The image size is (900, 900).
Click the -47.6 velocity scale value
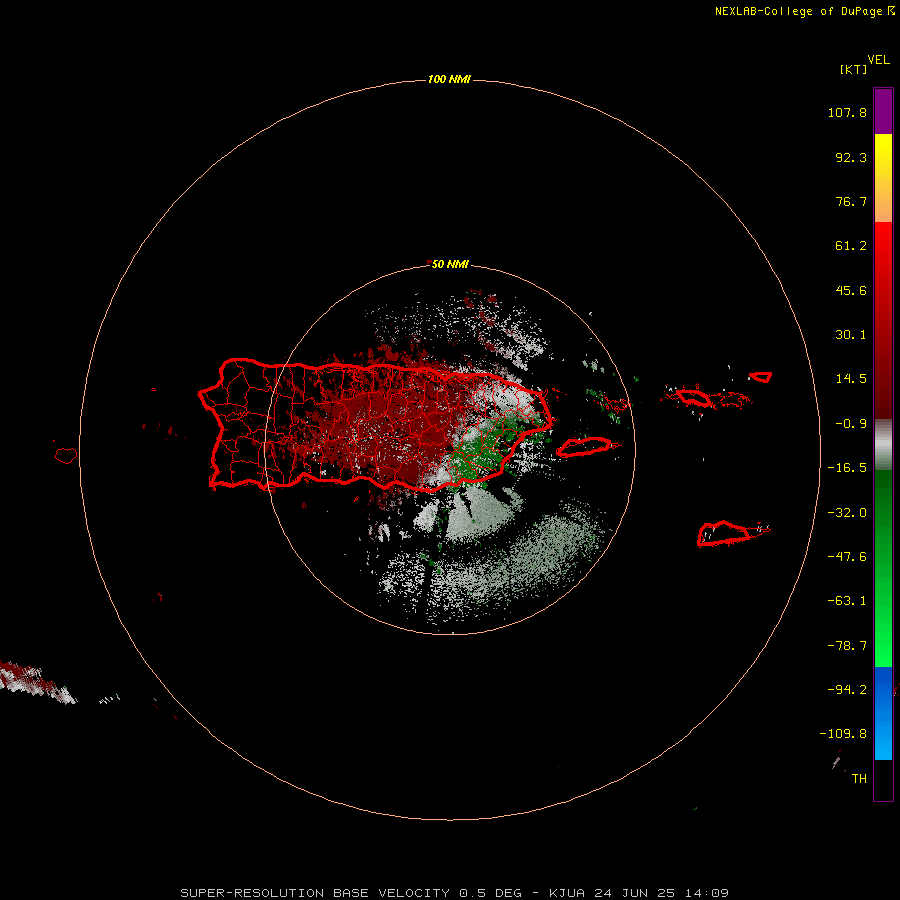point(847,557)
